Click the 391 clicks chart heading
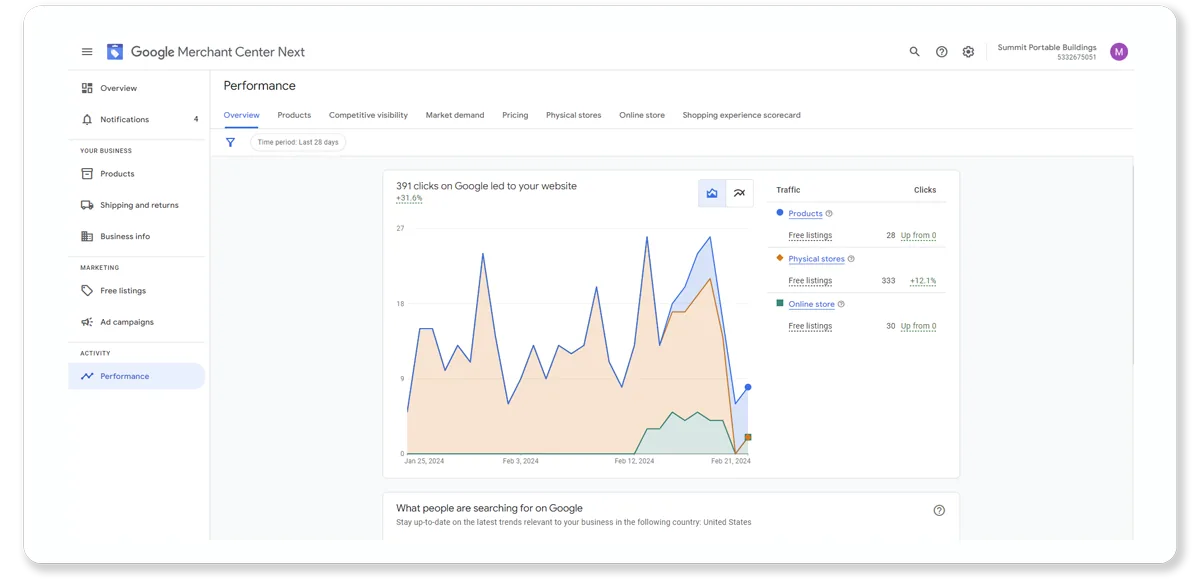Viewport: 1200px width, 580px height. click(x=486, y=186)
